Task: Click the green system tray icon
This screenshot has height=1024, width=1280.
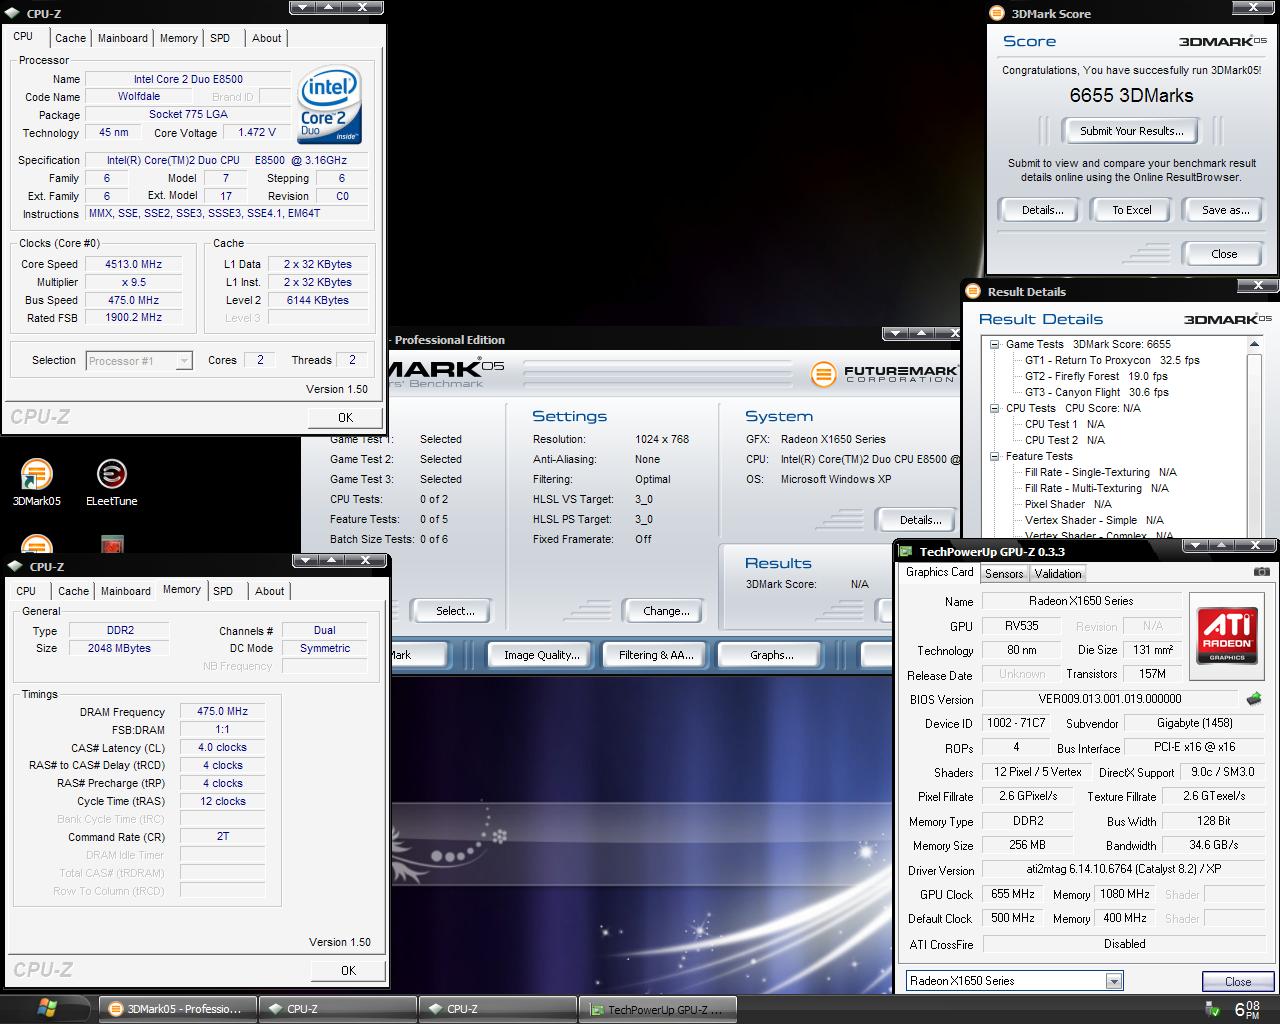Action: click(x=1212, y=1009)
